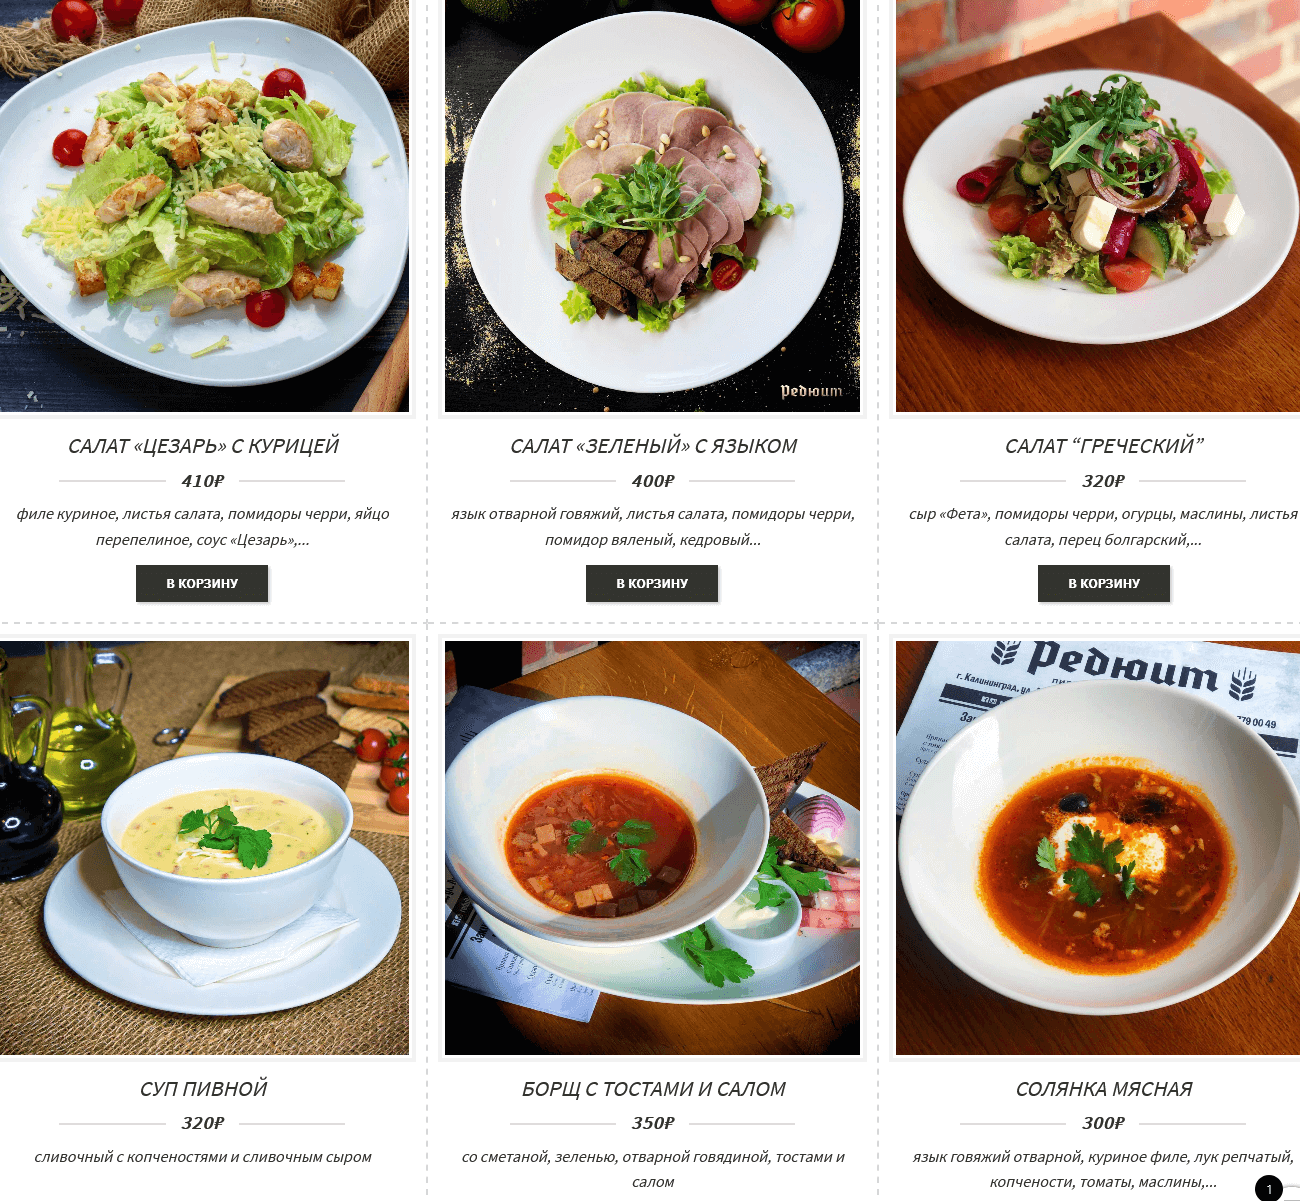Image resolution: width=1300 pixels, height=1201 pixels.
Task: Add Greek salad to cart
Action: click(x=1104, y=583)
